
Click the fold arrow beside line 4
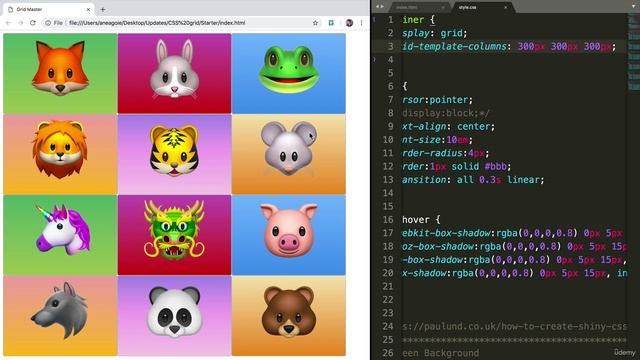pyautogui.click(x=374, y=60)
